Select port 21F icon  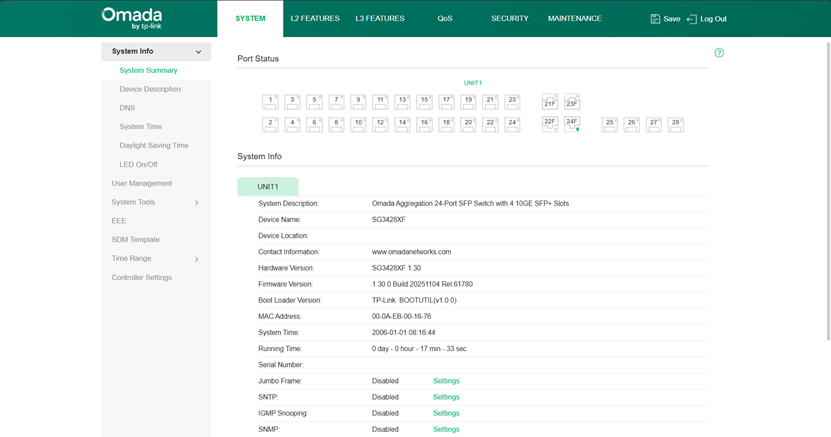(x=550, y=102)
